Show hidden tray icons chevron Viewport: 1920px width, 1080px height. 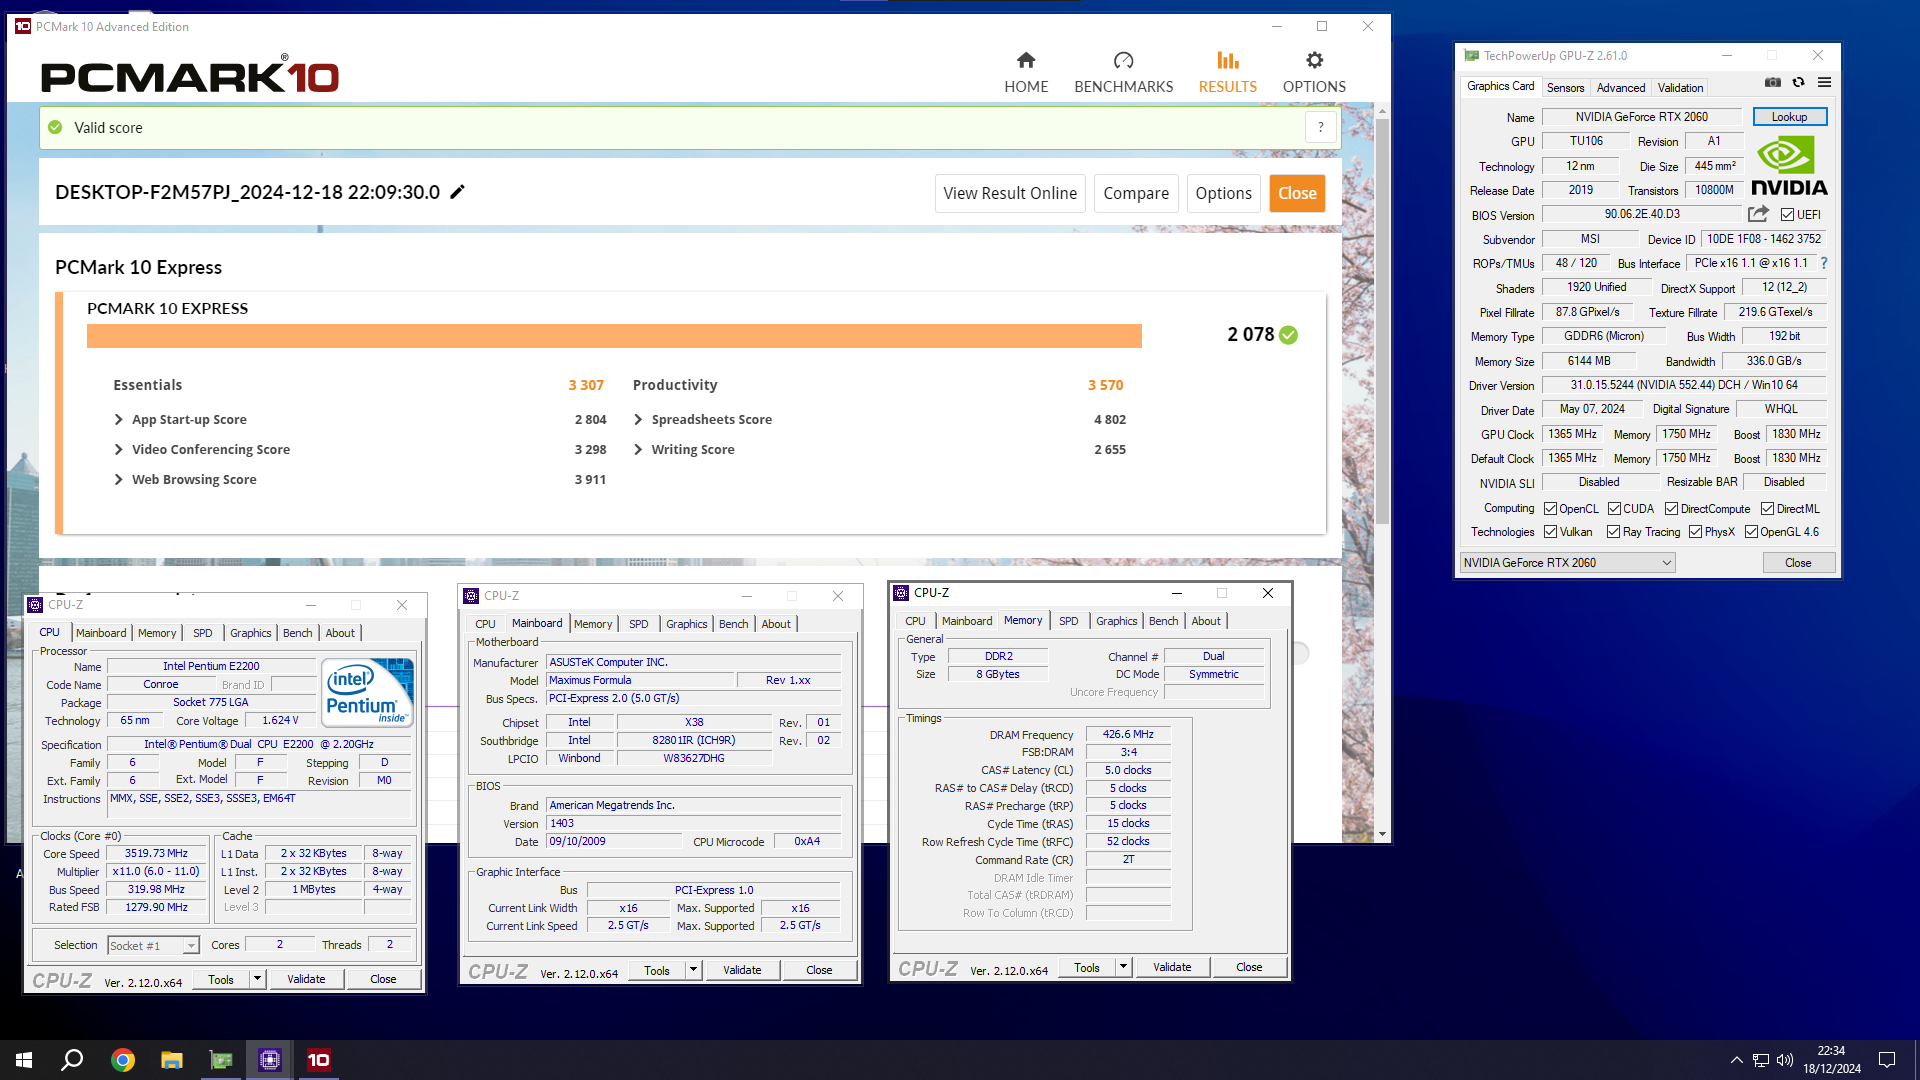coord(1736,1060)
